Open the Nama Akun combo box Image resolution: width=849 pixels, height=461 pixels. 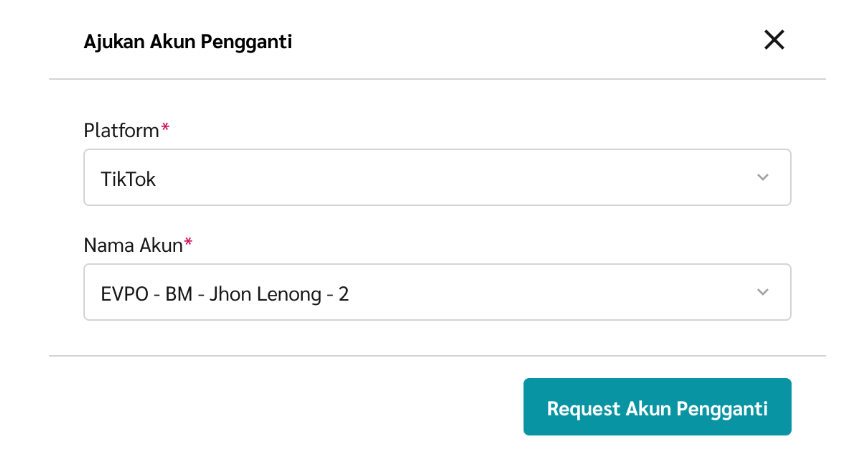coord(437,293)
